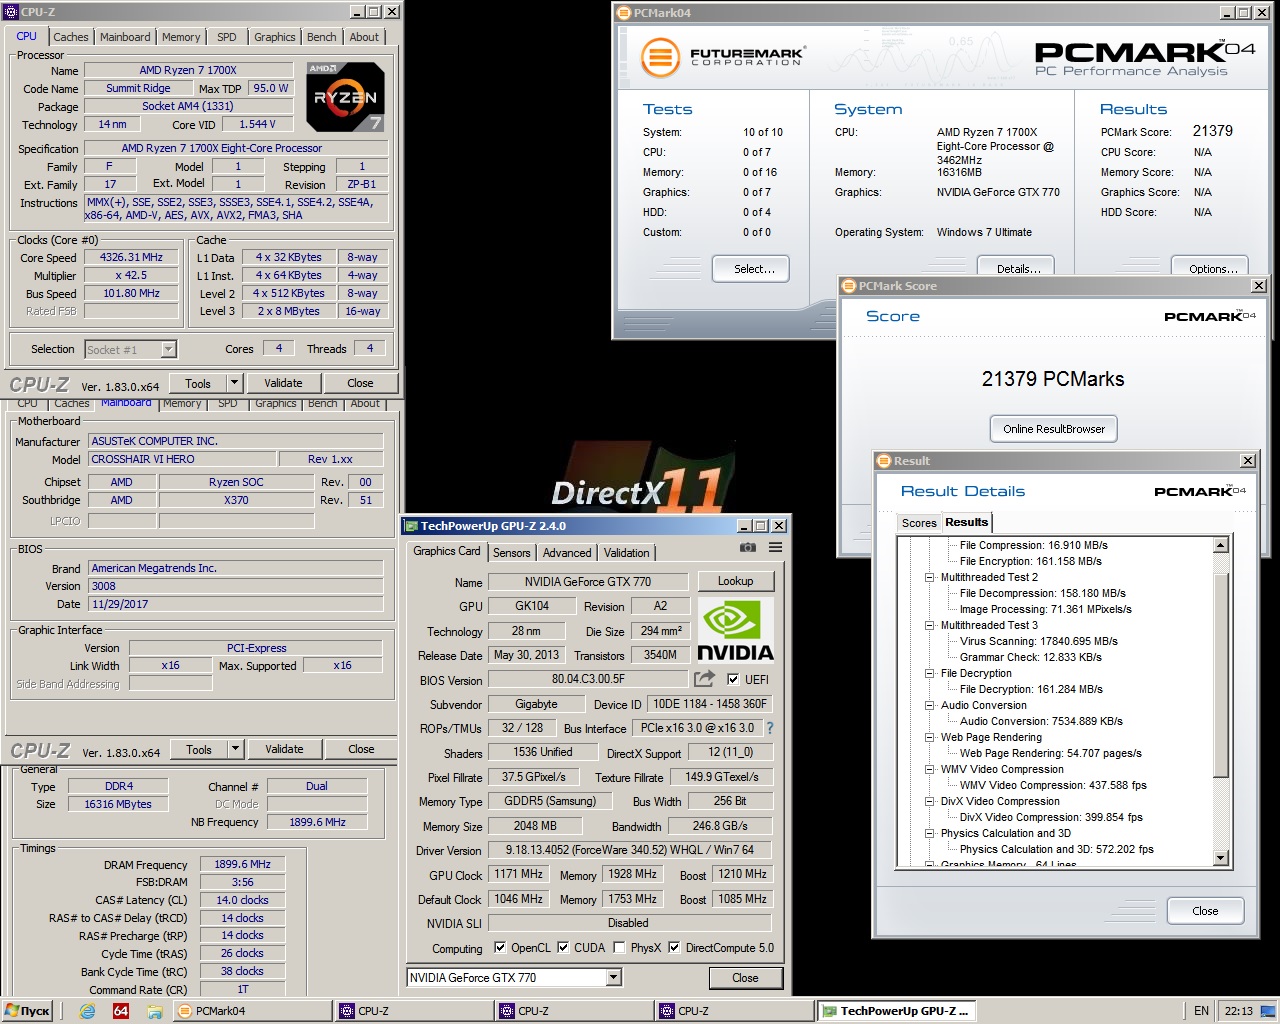This screenshot has height=1024, width=1280.
Task: Click the GPU-Z title bar icon
Action: pyautogui.click(x=411, y=526)
